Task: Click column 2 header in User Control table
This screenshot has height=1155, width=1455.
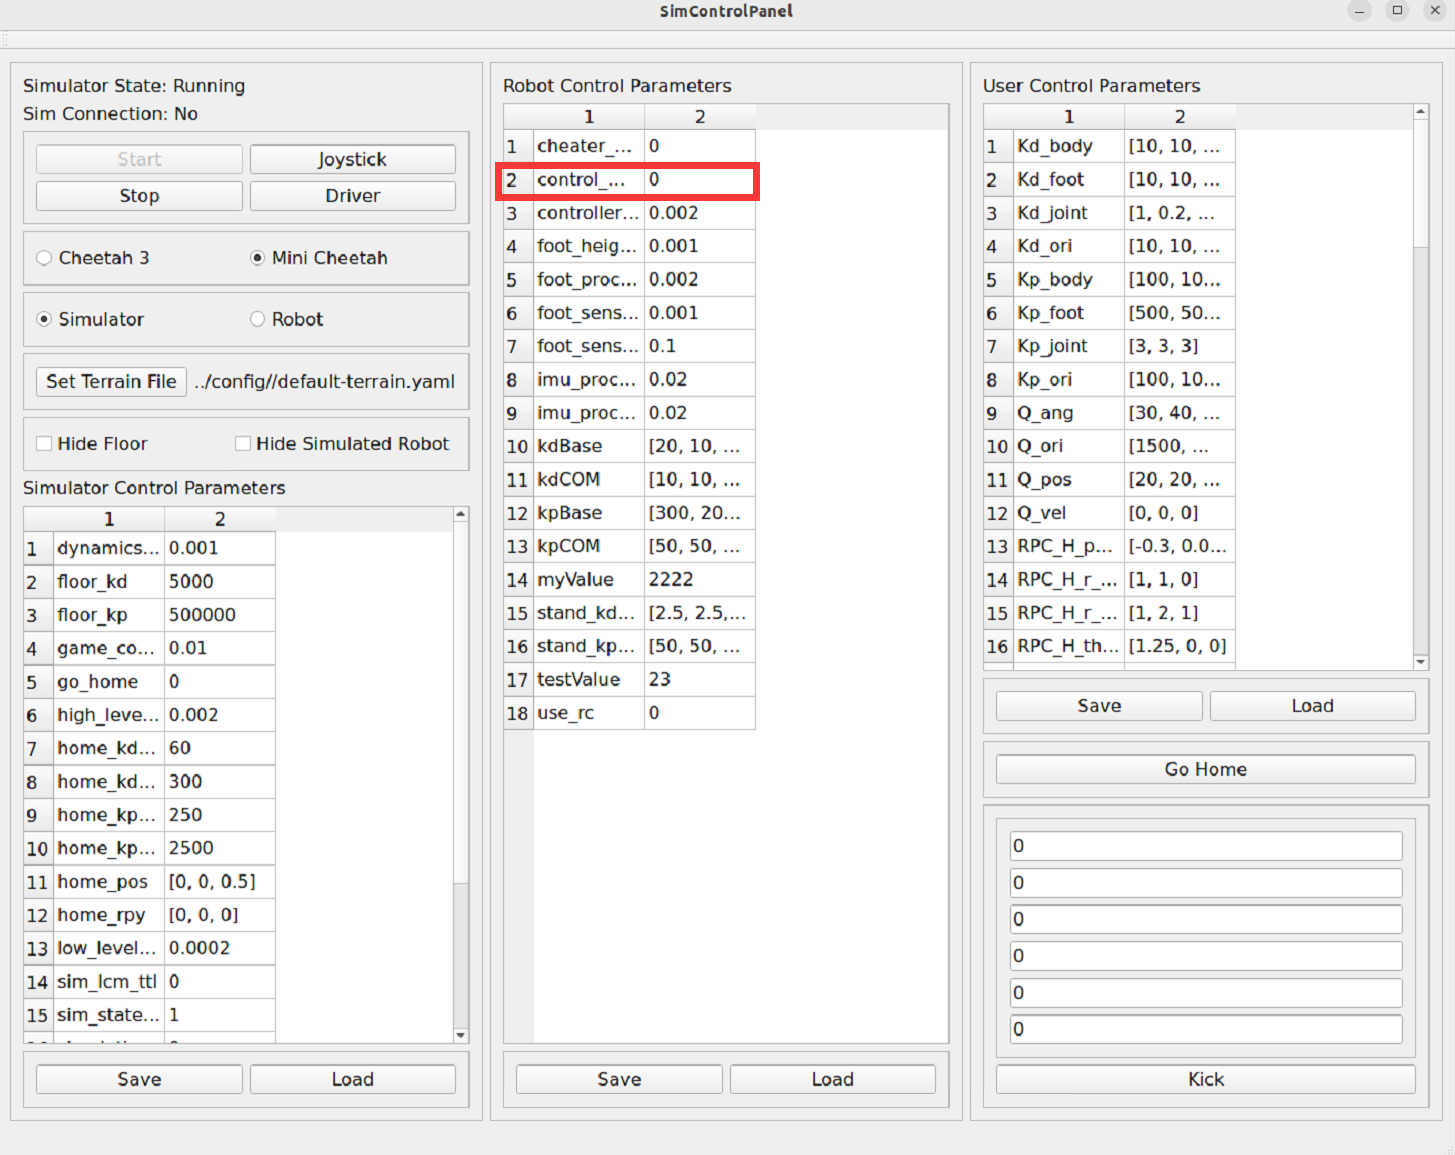Action: pos(1180,117)
